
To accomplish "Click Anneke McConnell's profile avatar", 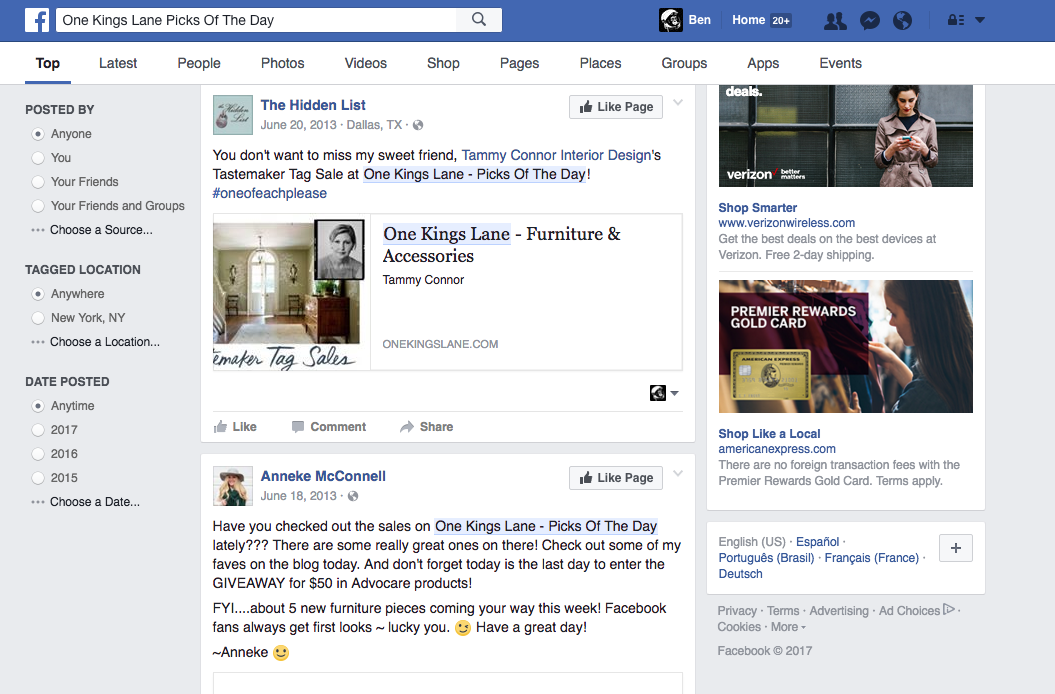I will coord(233,486).
